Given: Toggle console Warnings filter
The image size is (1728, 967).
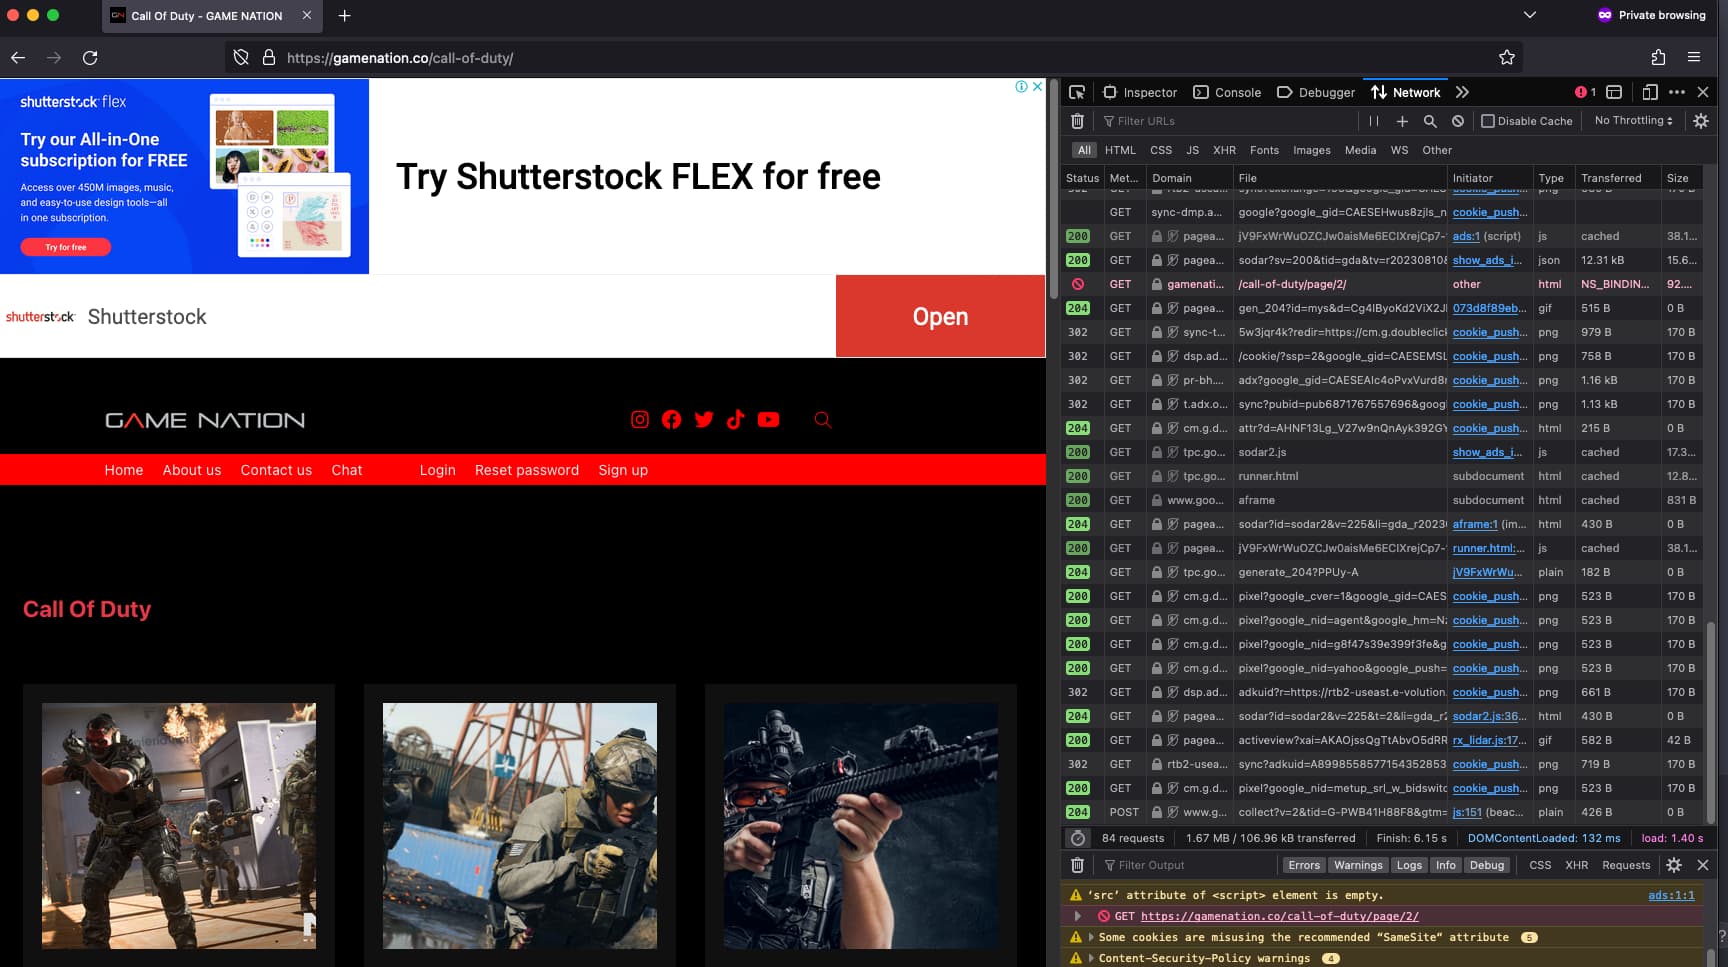Looking at the screenshot, I should [x=1357, y=865].
